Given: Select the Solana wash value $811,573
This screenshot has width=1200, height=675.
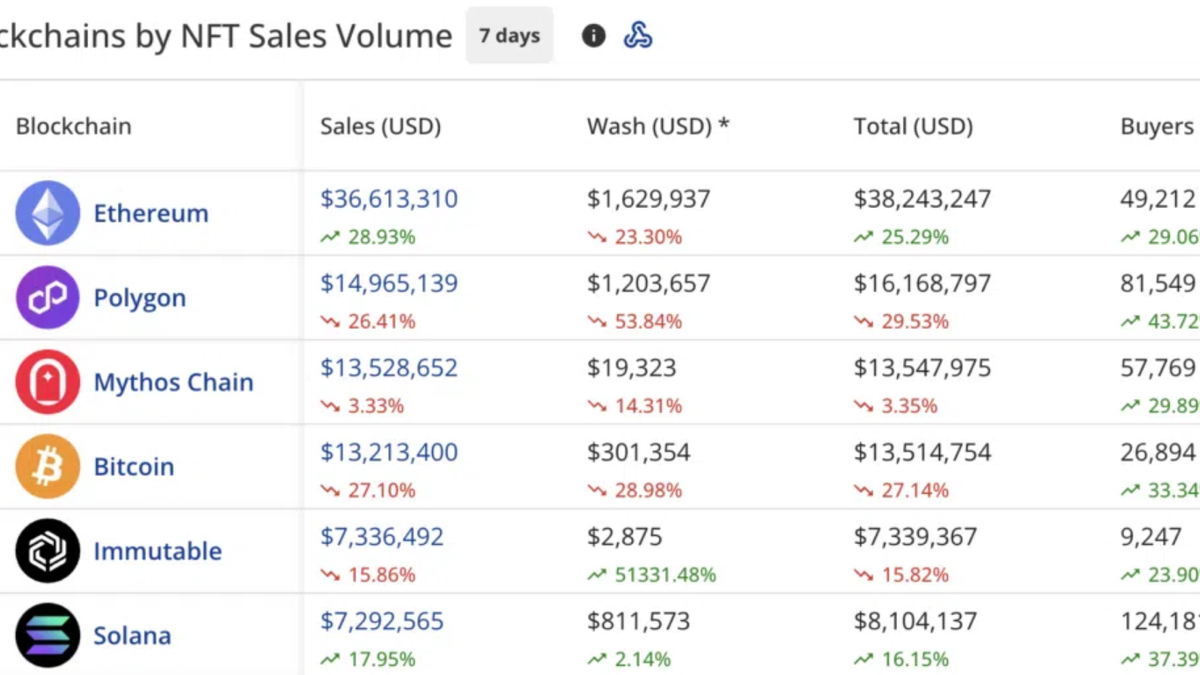Looking at the screenshot, I should [639, 621].
